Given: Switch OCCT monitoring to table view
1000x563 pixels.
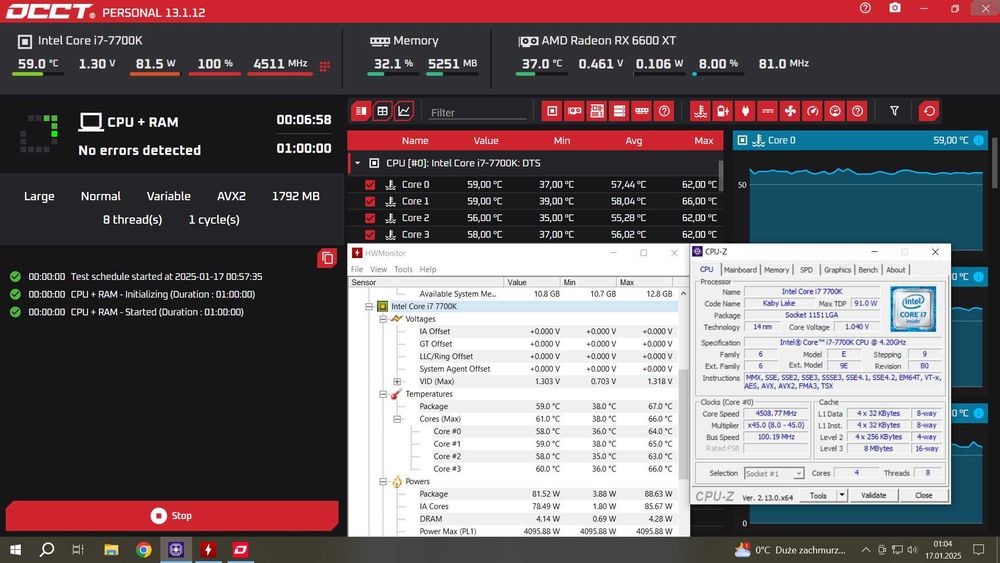Looking at the screenshot, I should pos(383,111).
